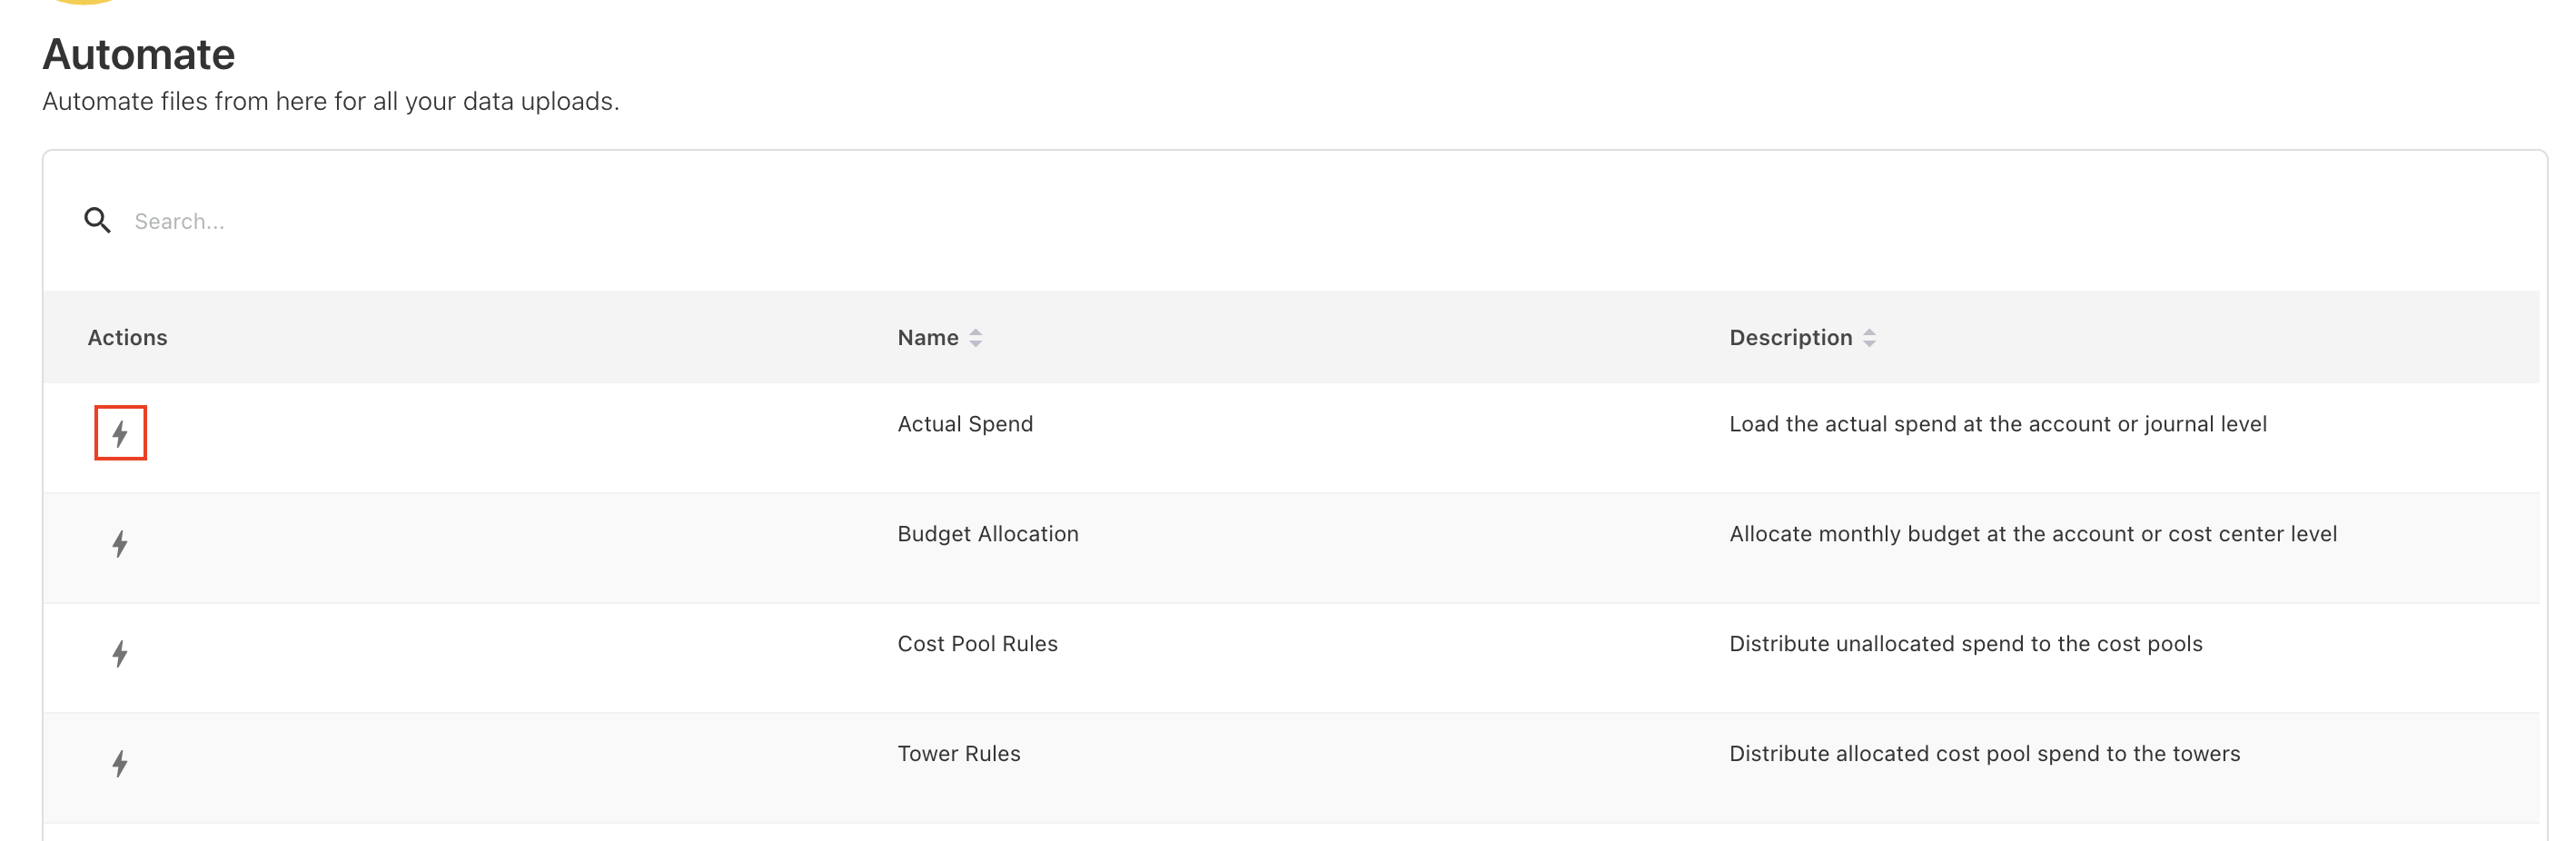This screenshot has width=2576, height=841.
Task: Select the Budget Allocation name cell
Action: point(987,534)
